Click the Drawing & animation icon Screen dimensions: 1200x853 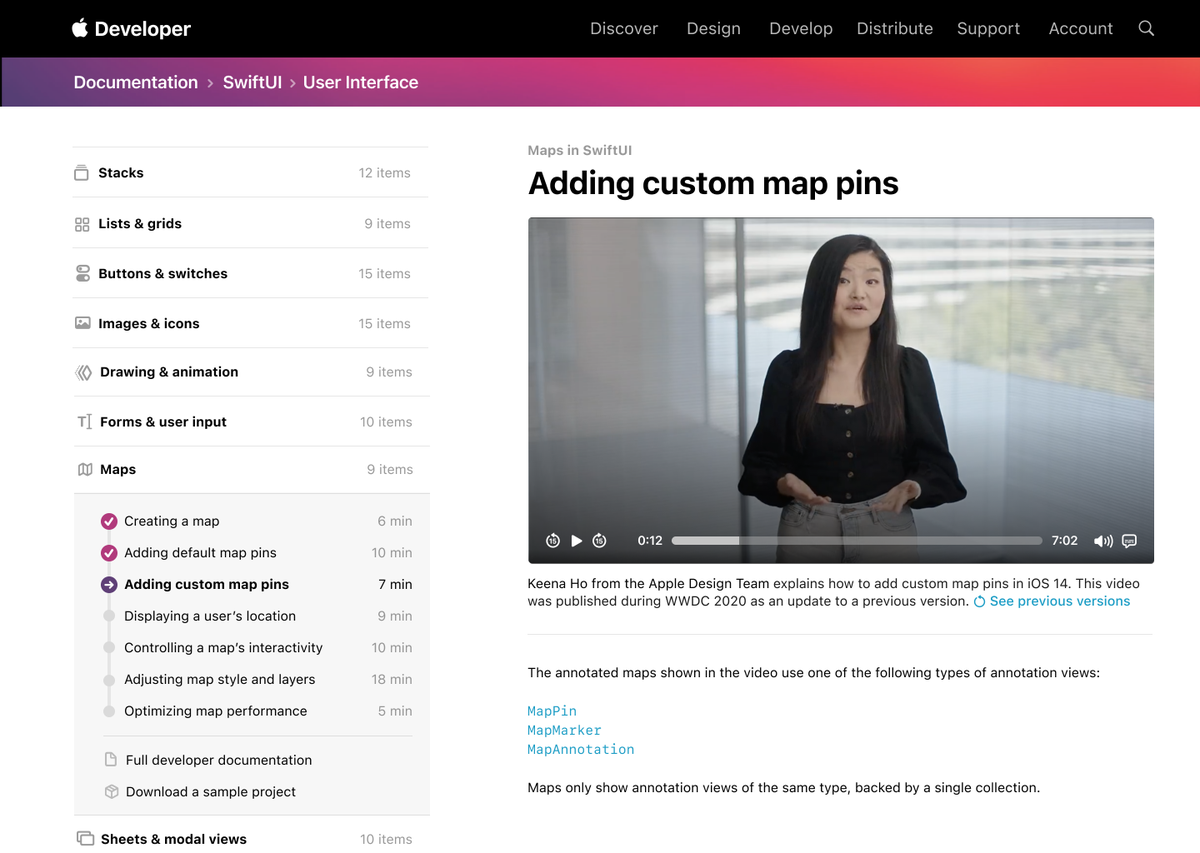[x=83, y=372]
